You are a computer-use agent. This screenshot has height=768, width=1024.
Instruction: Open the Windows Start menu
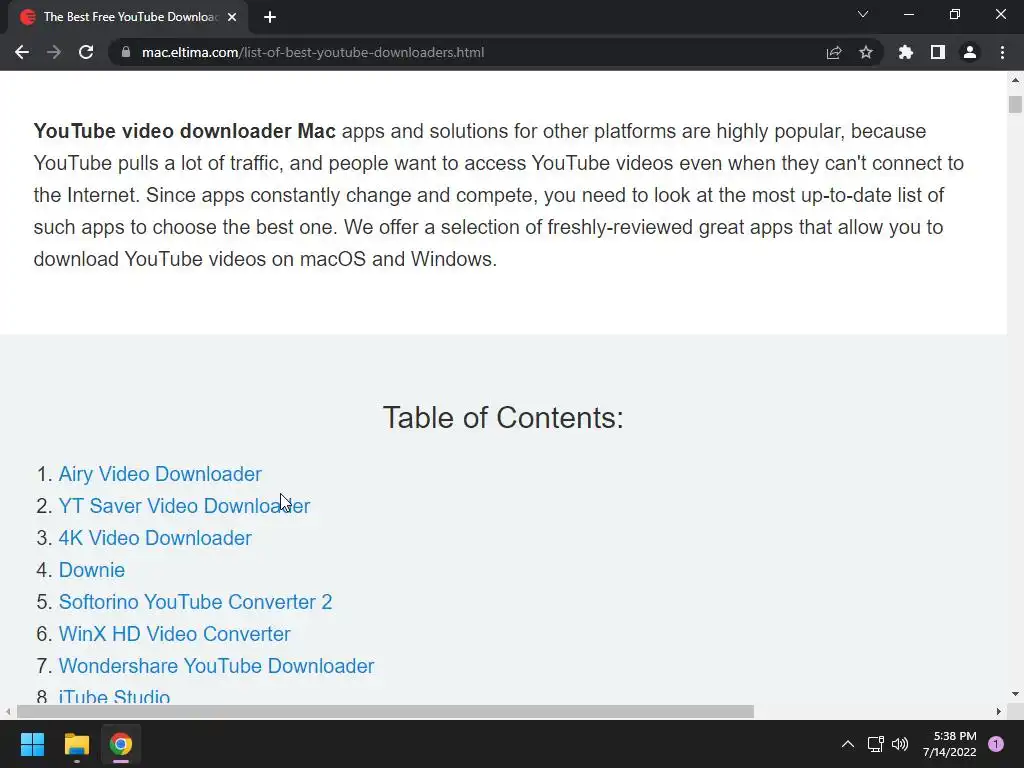point(32,744)
